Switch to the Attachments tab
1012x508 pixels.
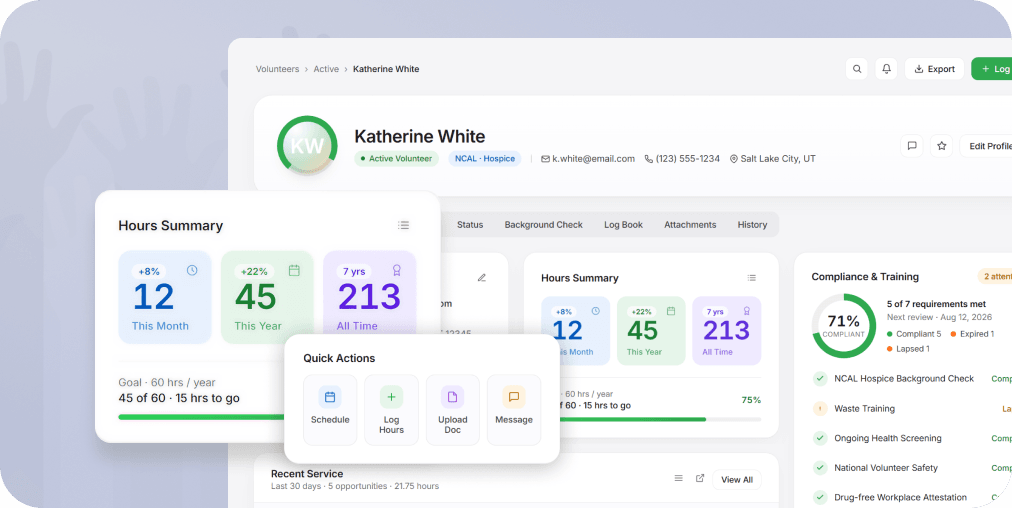[x=690, y=225]
